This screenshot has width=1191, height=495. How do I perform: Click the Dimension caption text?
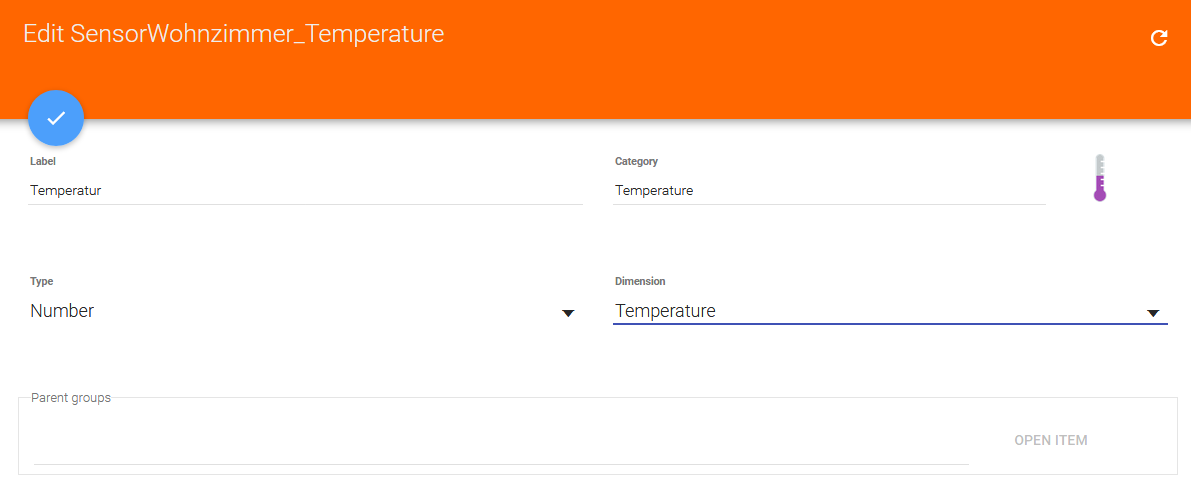pyautogui.click(x=640, y=282)
